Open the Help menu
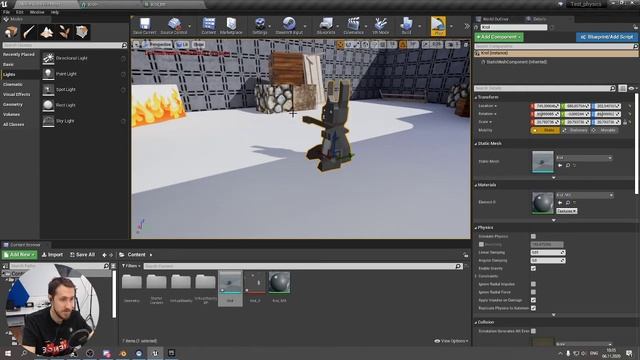The image size is (640, 360). pyautogui.click(x=55, y=12)
